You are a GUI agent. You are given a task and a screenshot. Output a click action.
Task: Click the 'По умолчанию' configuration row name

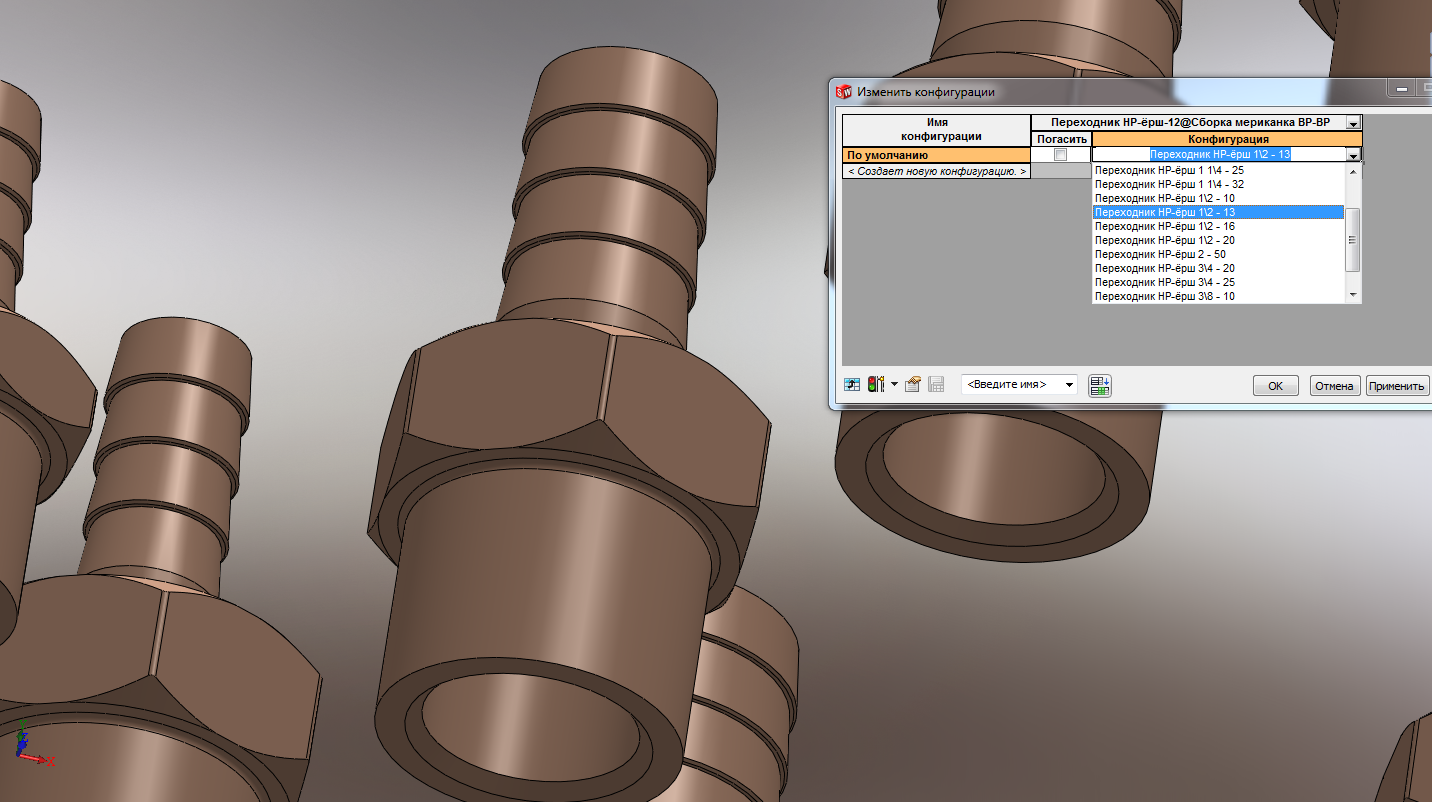pos(936,155)
